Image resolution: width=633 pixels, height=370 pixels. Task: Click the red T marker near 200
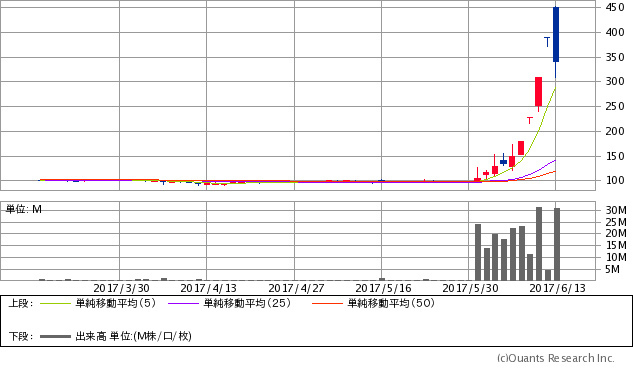[530, 120]
